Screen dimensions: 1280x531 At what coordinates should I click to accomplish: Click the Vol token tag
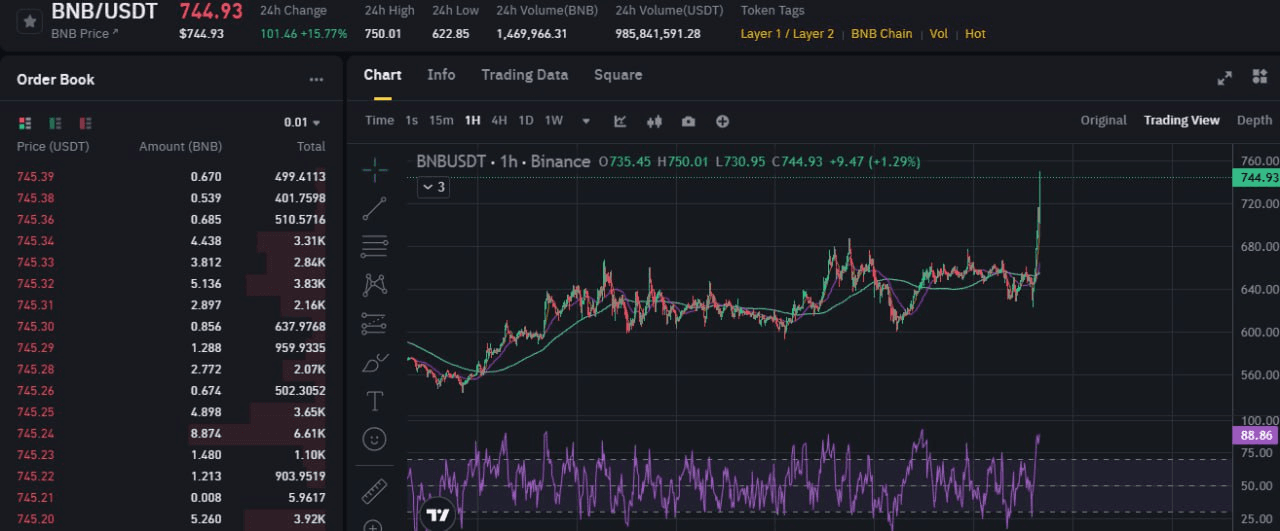coord(939,34)
